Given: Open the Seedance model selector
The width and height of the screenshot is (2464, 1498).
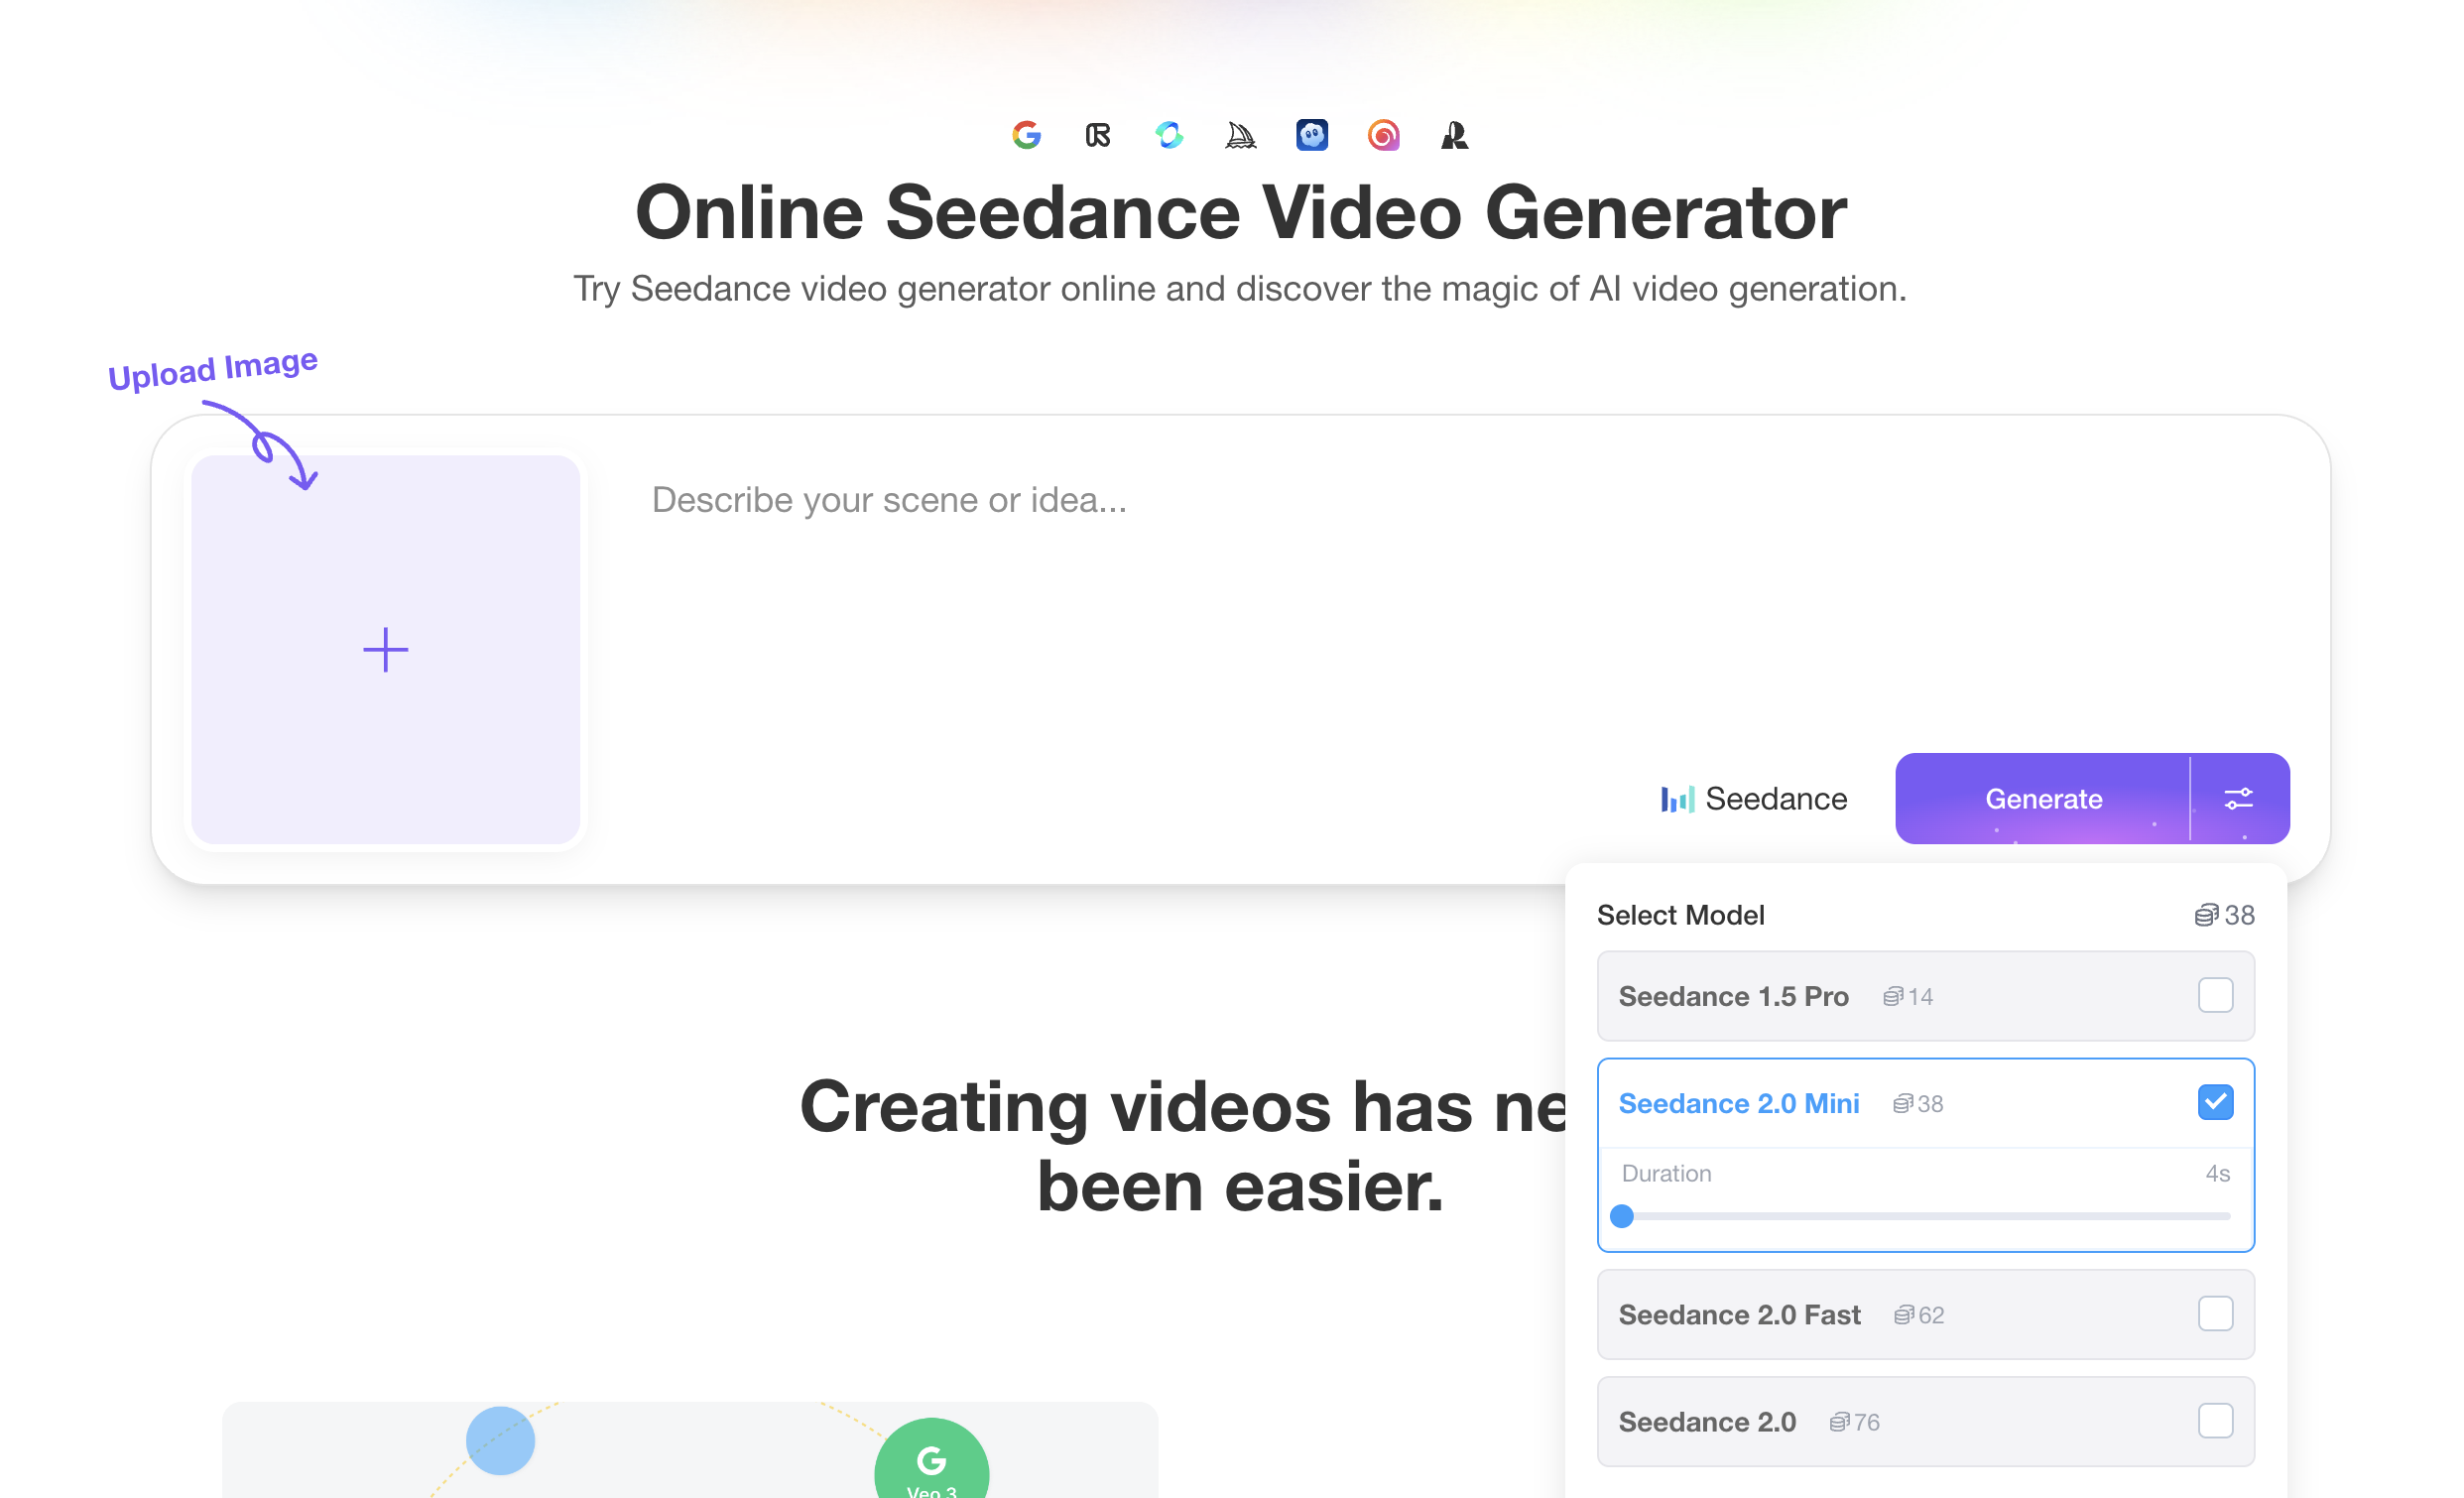Looking at the screenshot, I should (x=1754, y=798).
